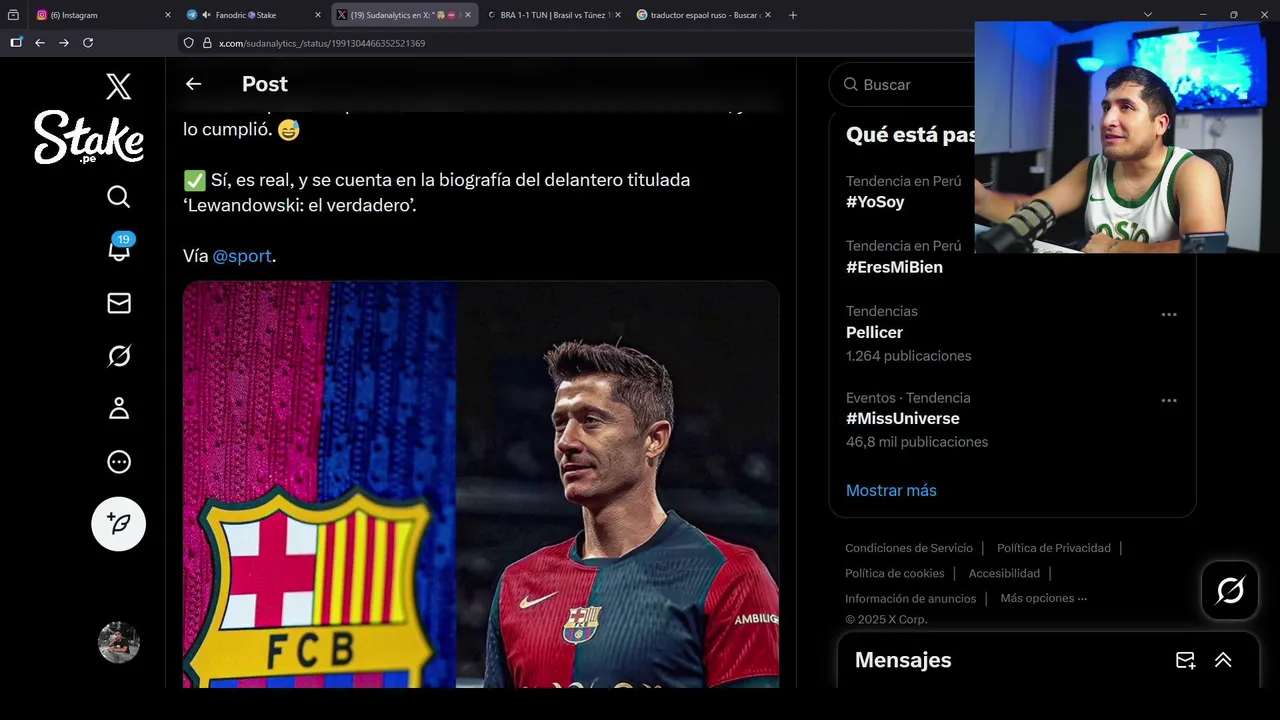Screen dimensions: 1280x720
Task: Switch to the Instagram browser tab
Action: click(x=100, y=15)
